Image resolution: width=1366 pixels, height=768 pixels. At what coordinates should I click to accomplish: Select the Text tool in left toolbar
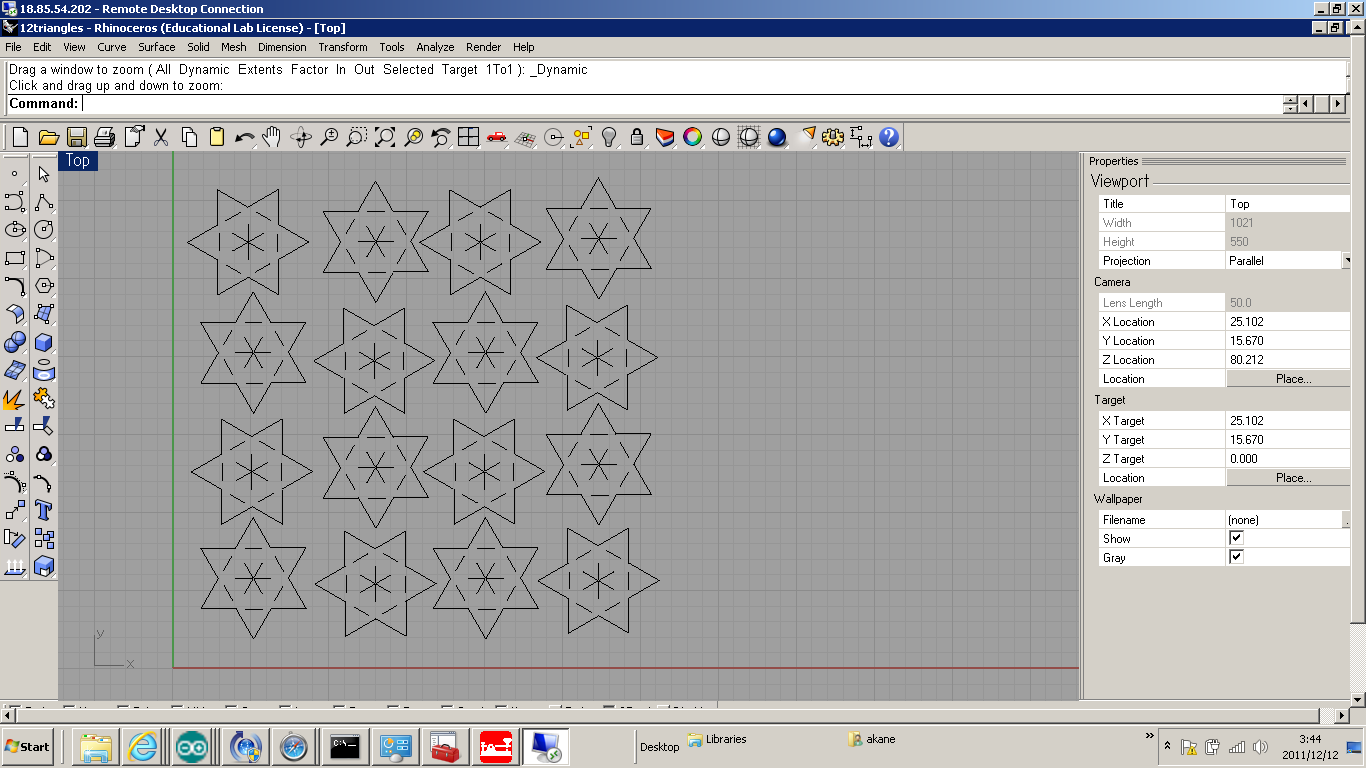coord(43,510)
